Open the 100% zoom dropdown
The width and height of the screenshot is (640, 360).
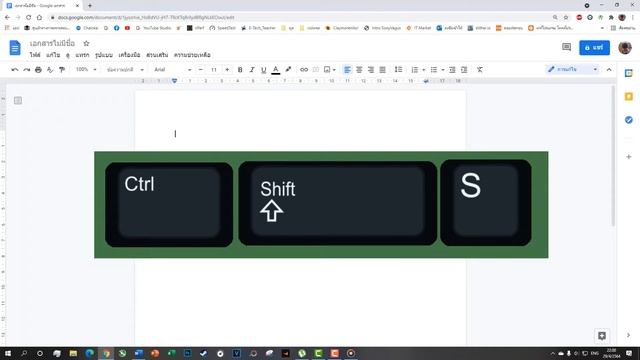pos(86,70)
